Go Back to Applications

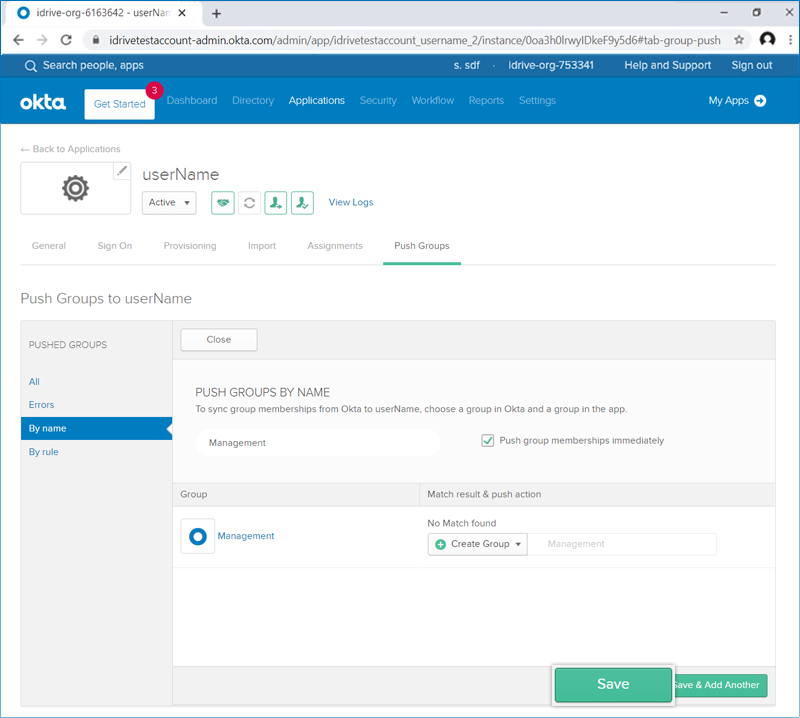(x=70, y=149)
